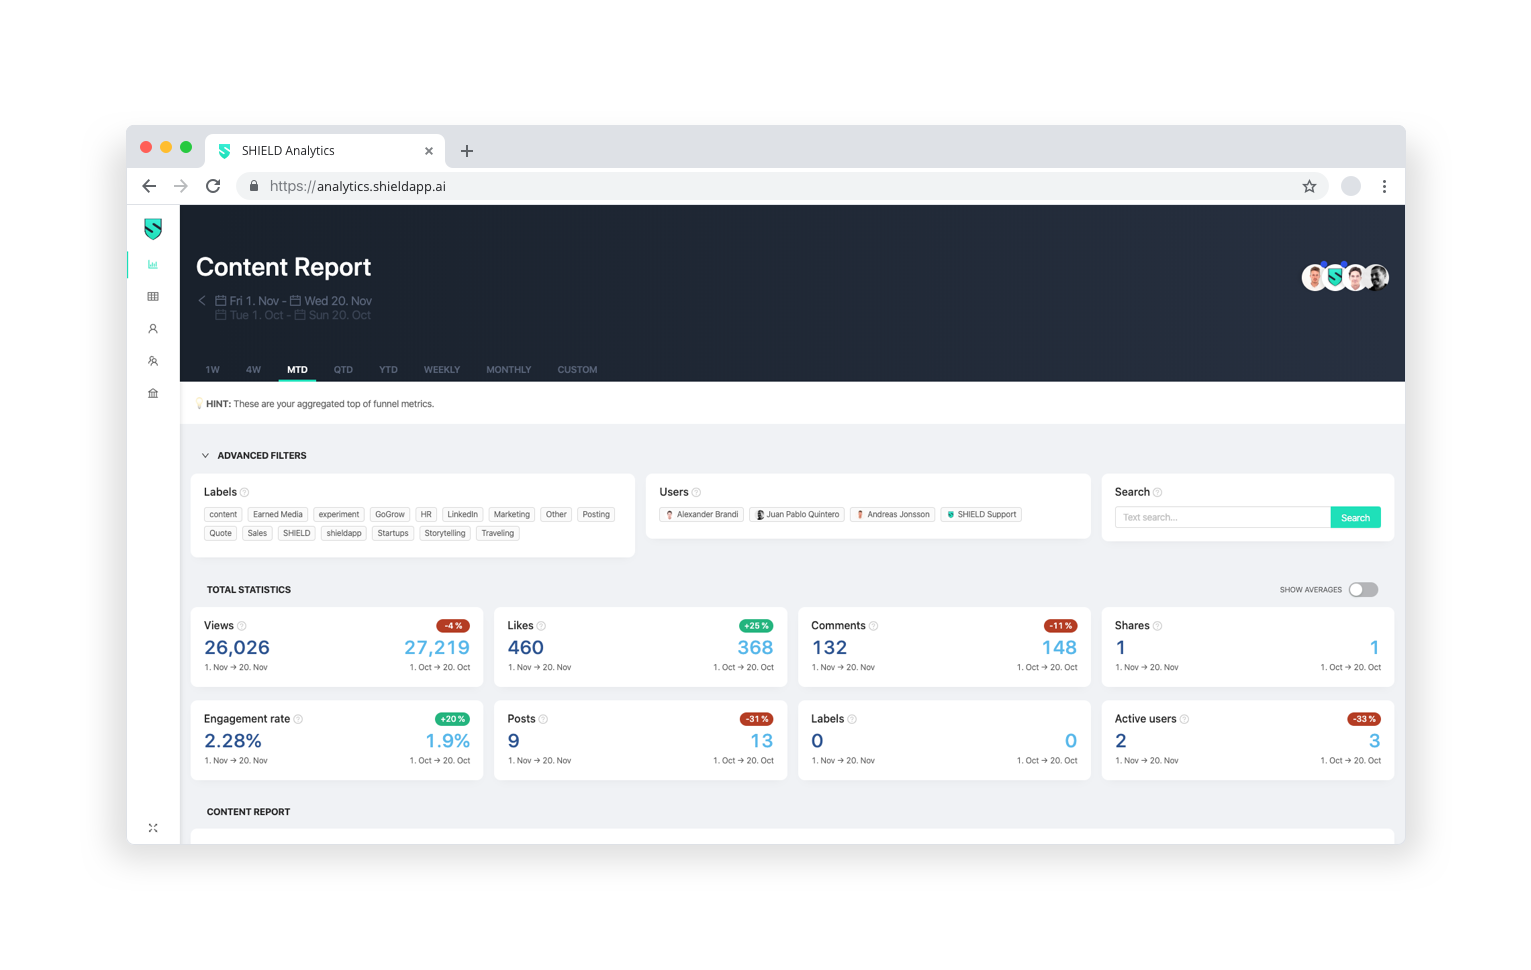Click the info icon beside Comments stat
1531x970 pixels.
click(x=874, y=626)
